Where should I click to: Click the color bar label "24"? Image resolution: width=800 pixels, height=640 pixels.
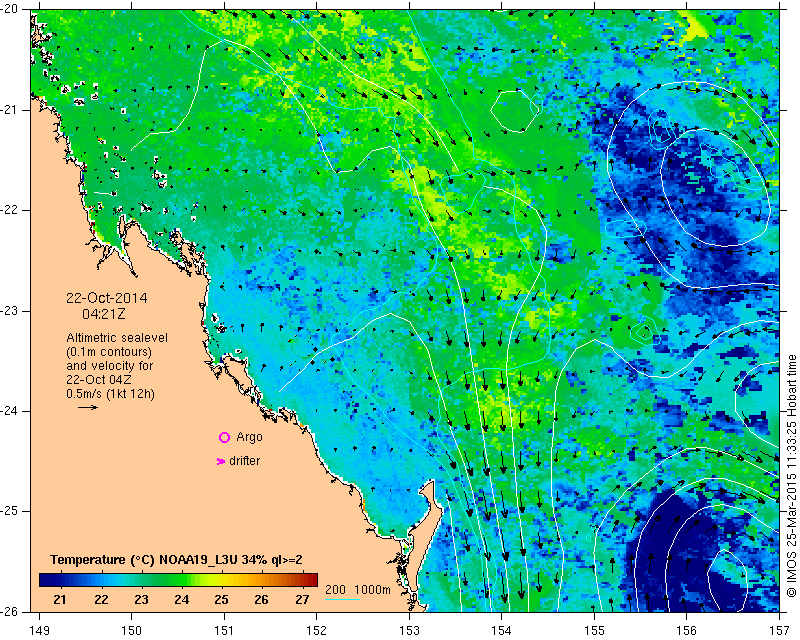point(181,599)
